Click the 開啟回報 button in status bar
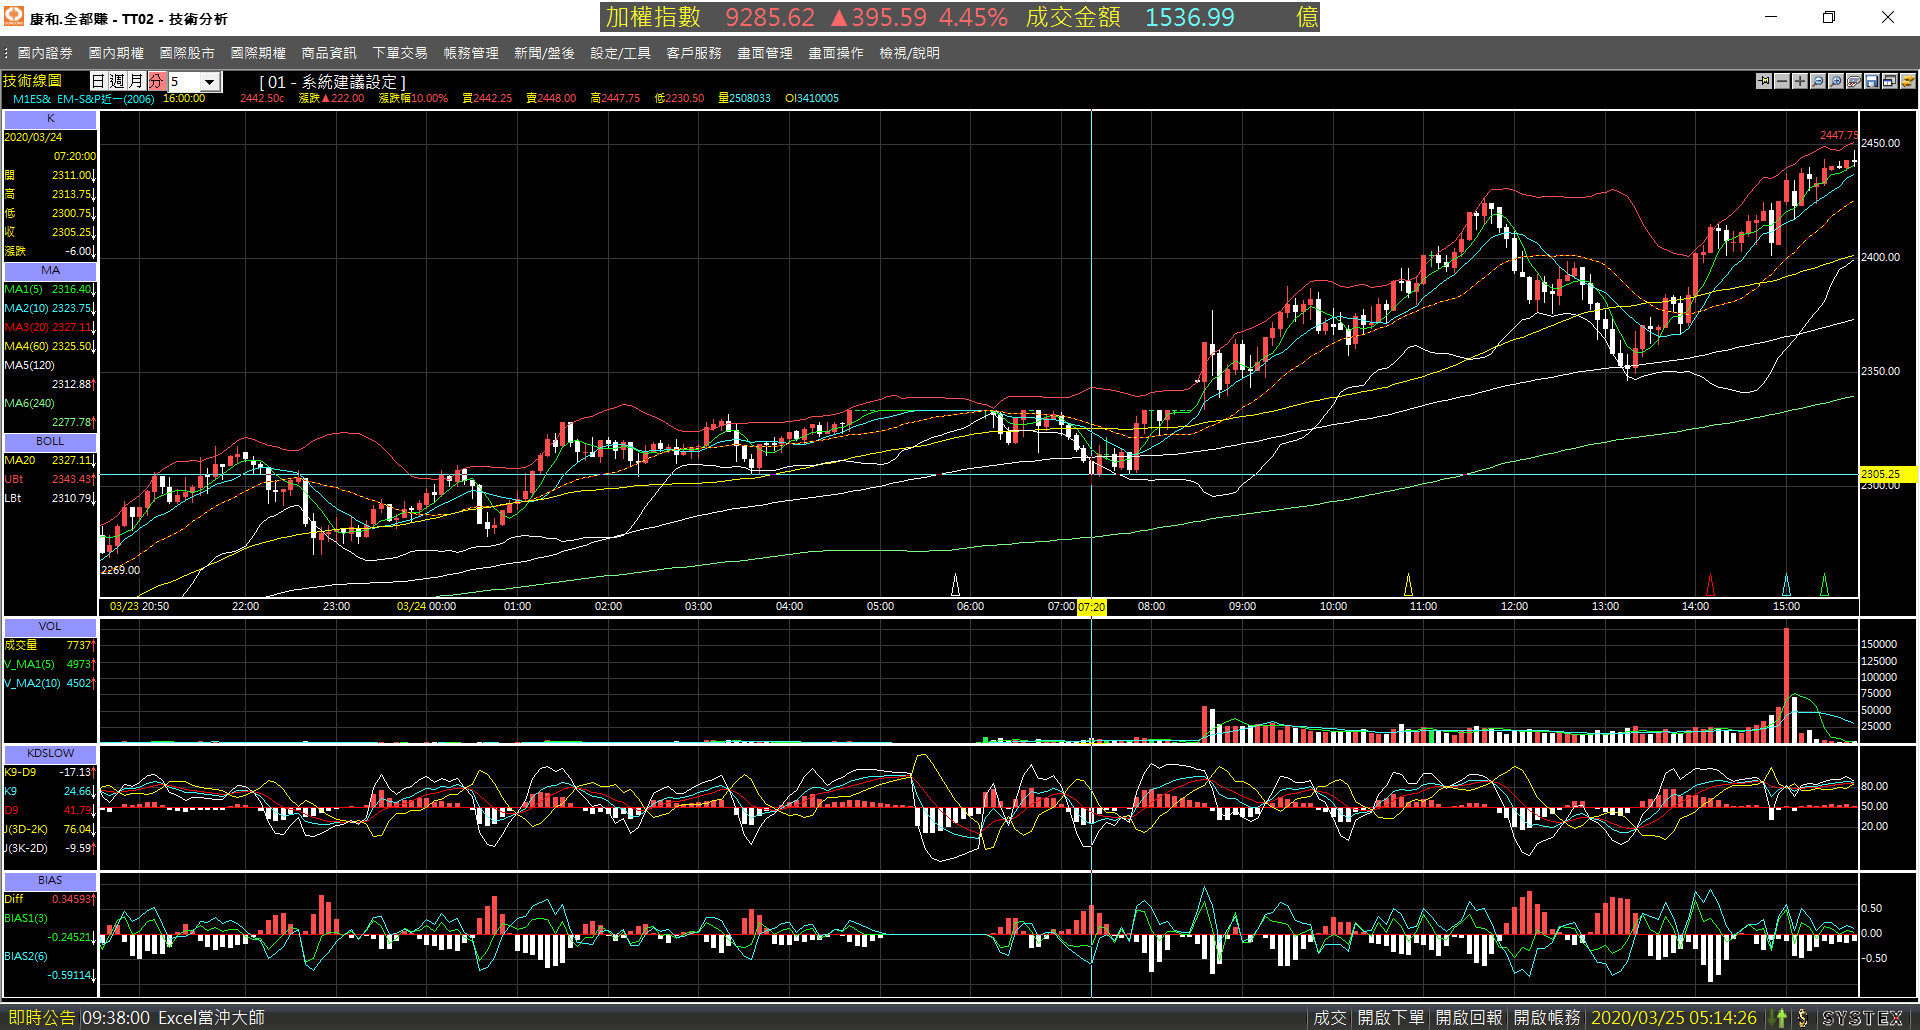This screenshot has width=1920, height=1030. (x=1469, y=1018)
